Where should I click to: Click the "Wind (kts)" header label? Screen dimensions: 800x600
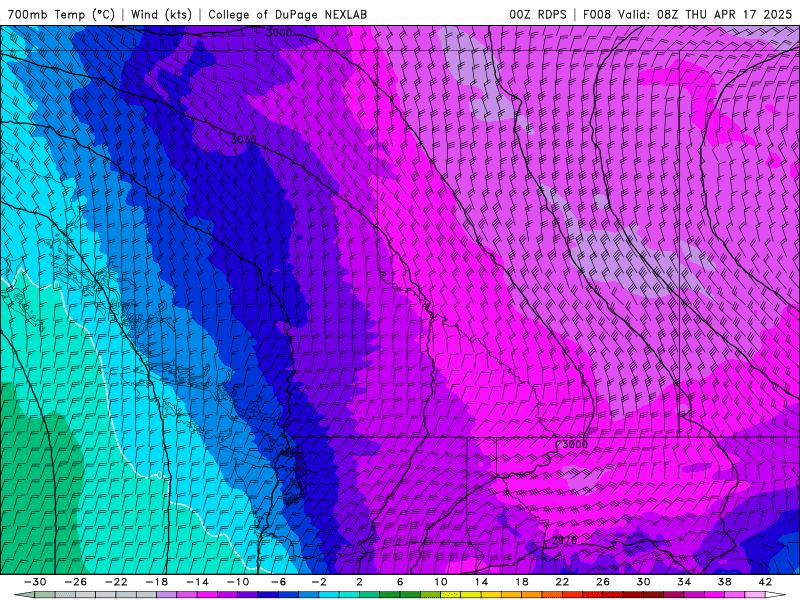[x=161, y=14]
